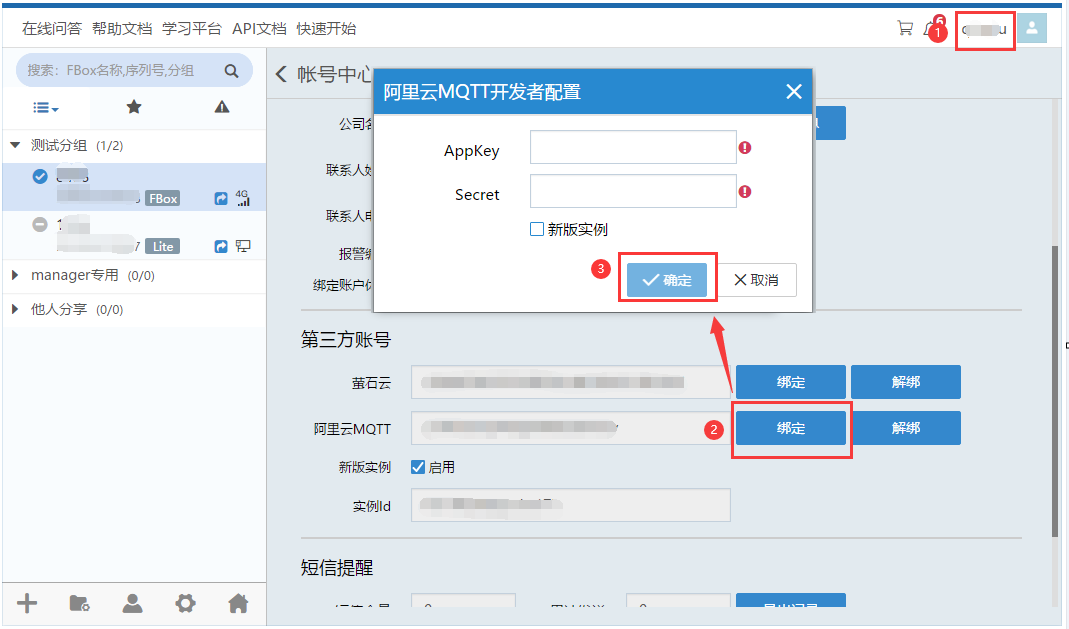Go to home via house icon

pyautogui.click(x=238, y=603)
